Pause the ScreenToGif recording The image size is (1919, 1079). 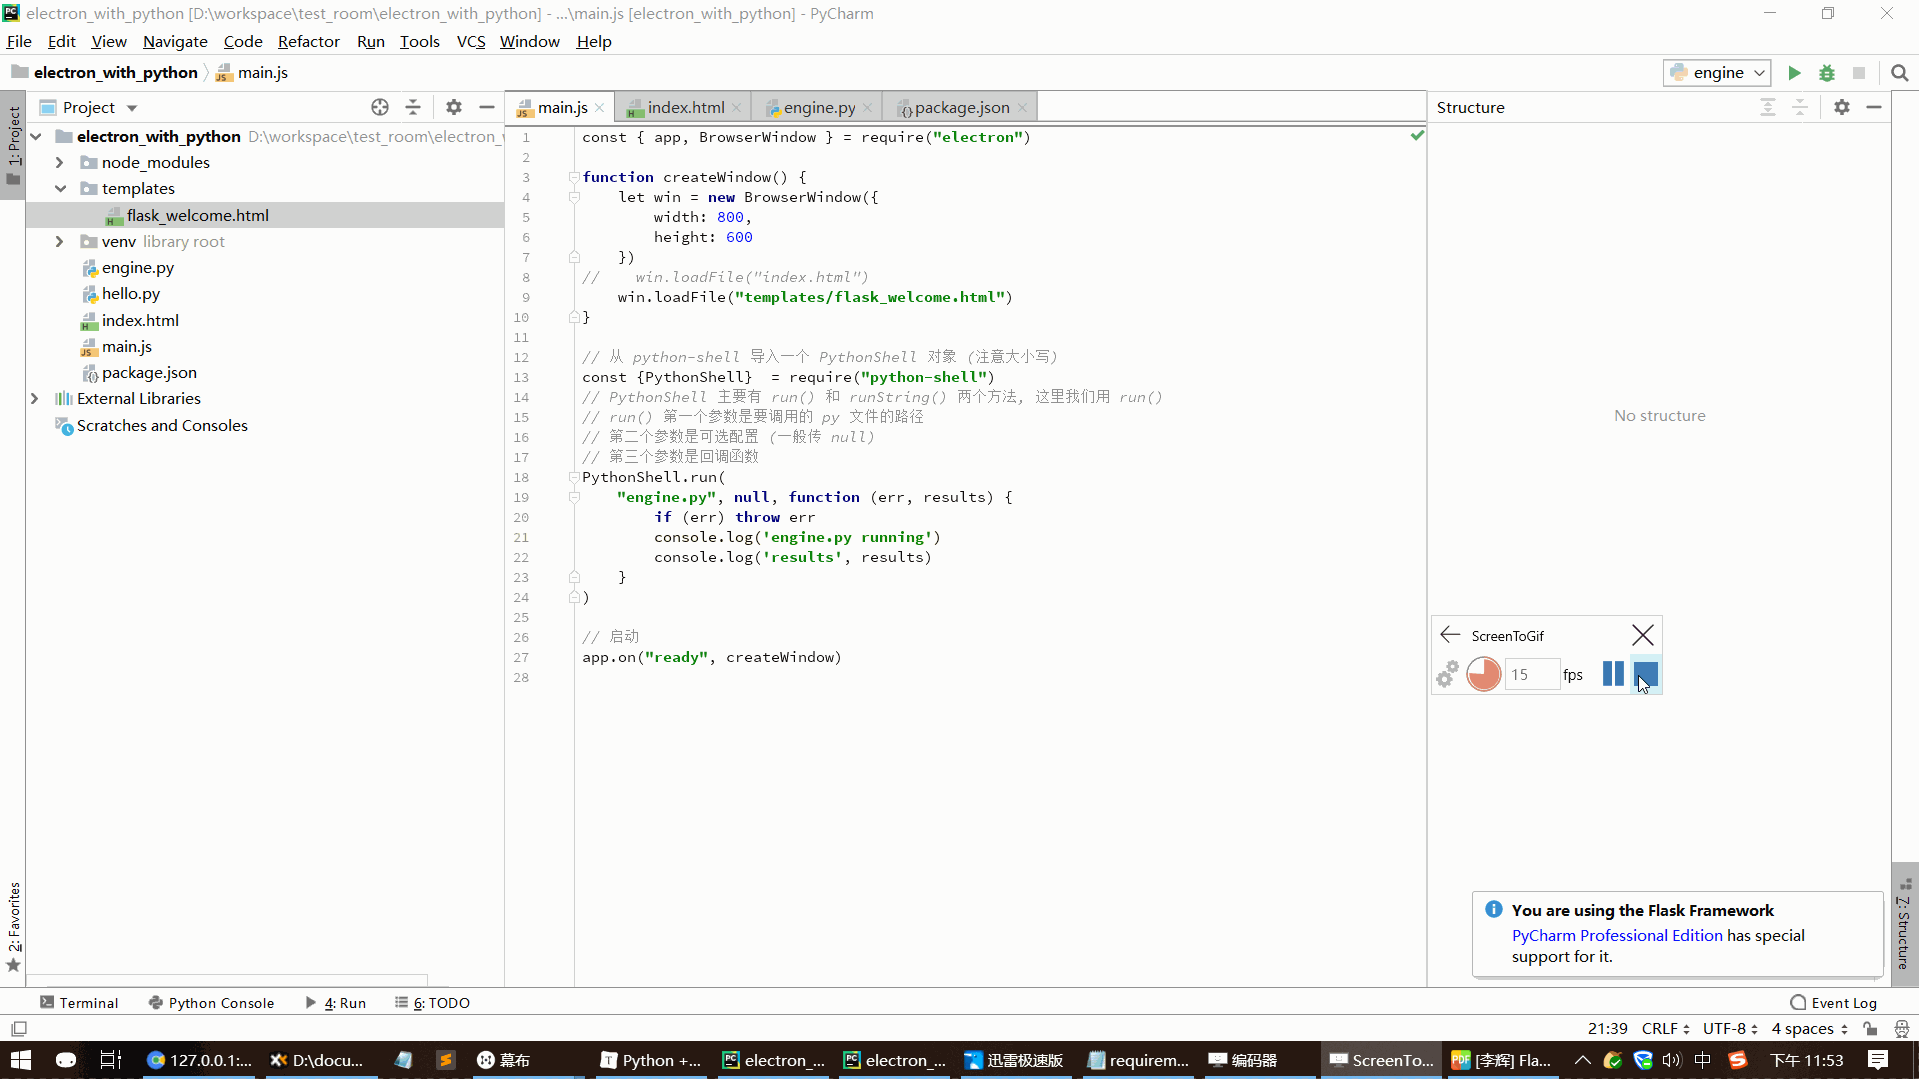tap(1612, 674)
